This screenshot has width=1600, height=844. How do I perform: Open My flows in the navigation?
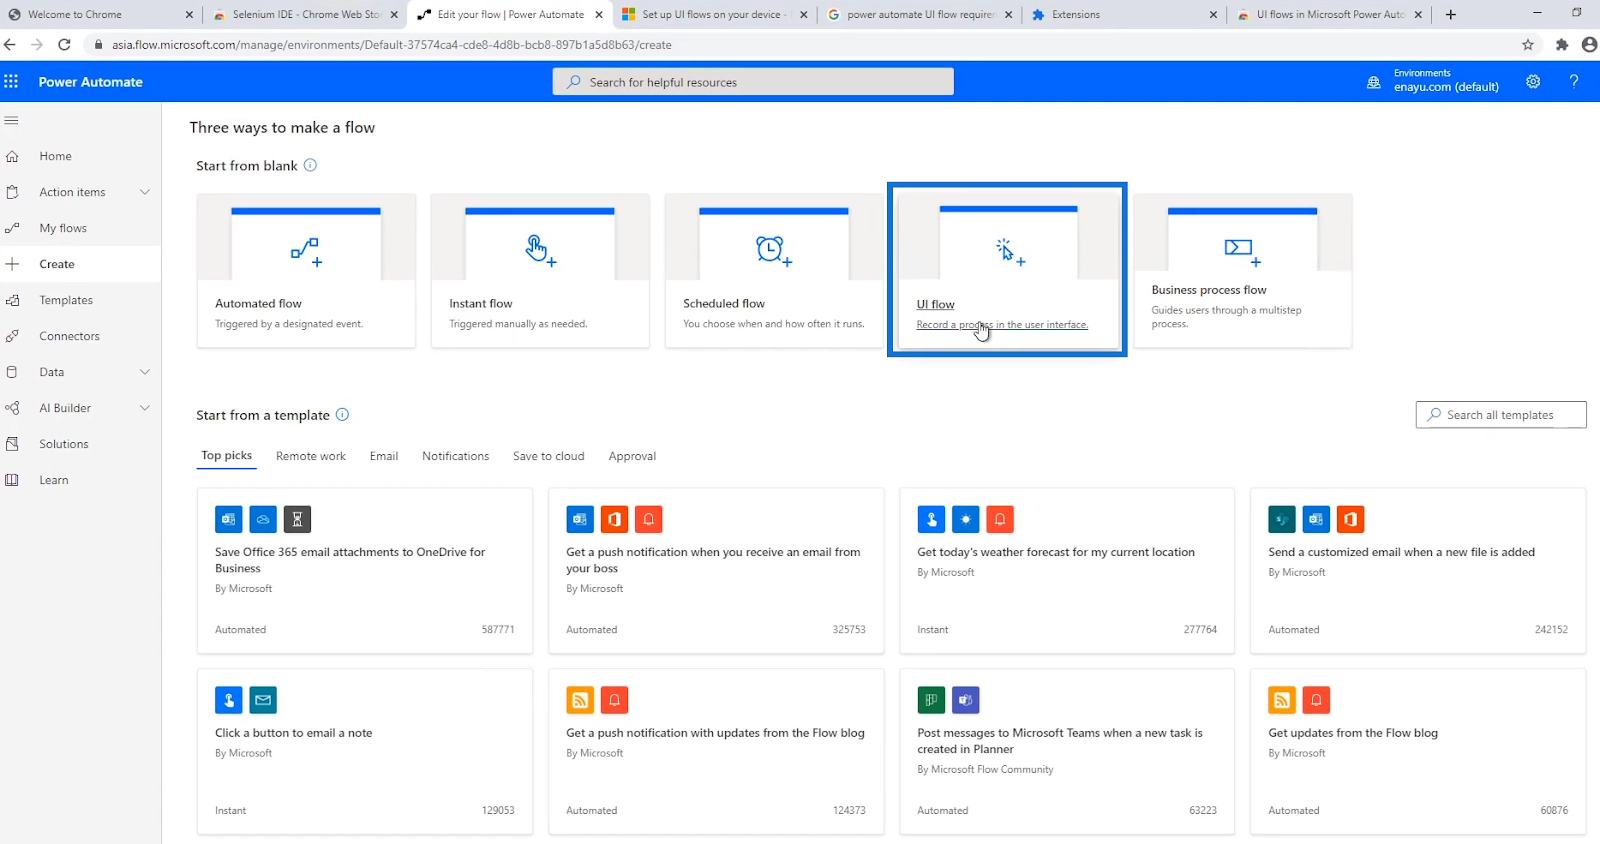(x=63, y=228)
